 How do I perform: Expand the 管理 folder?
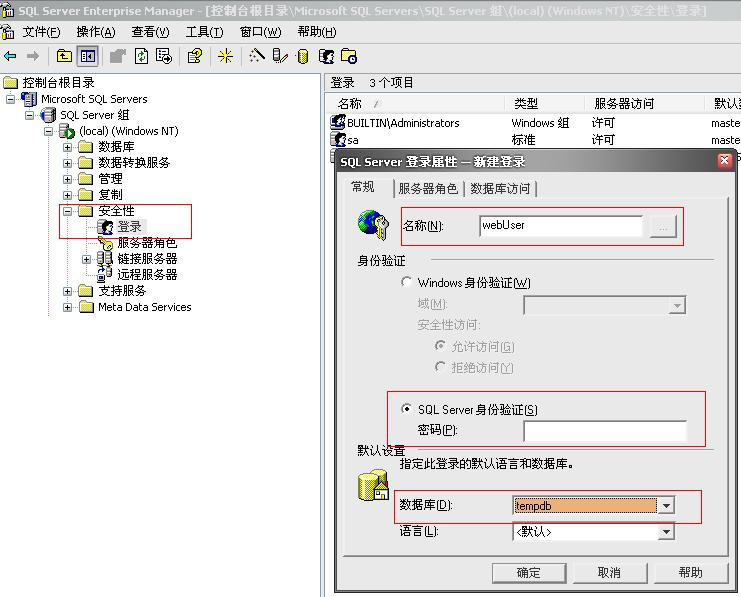click(68, 179)
